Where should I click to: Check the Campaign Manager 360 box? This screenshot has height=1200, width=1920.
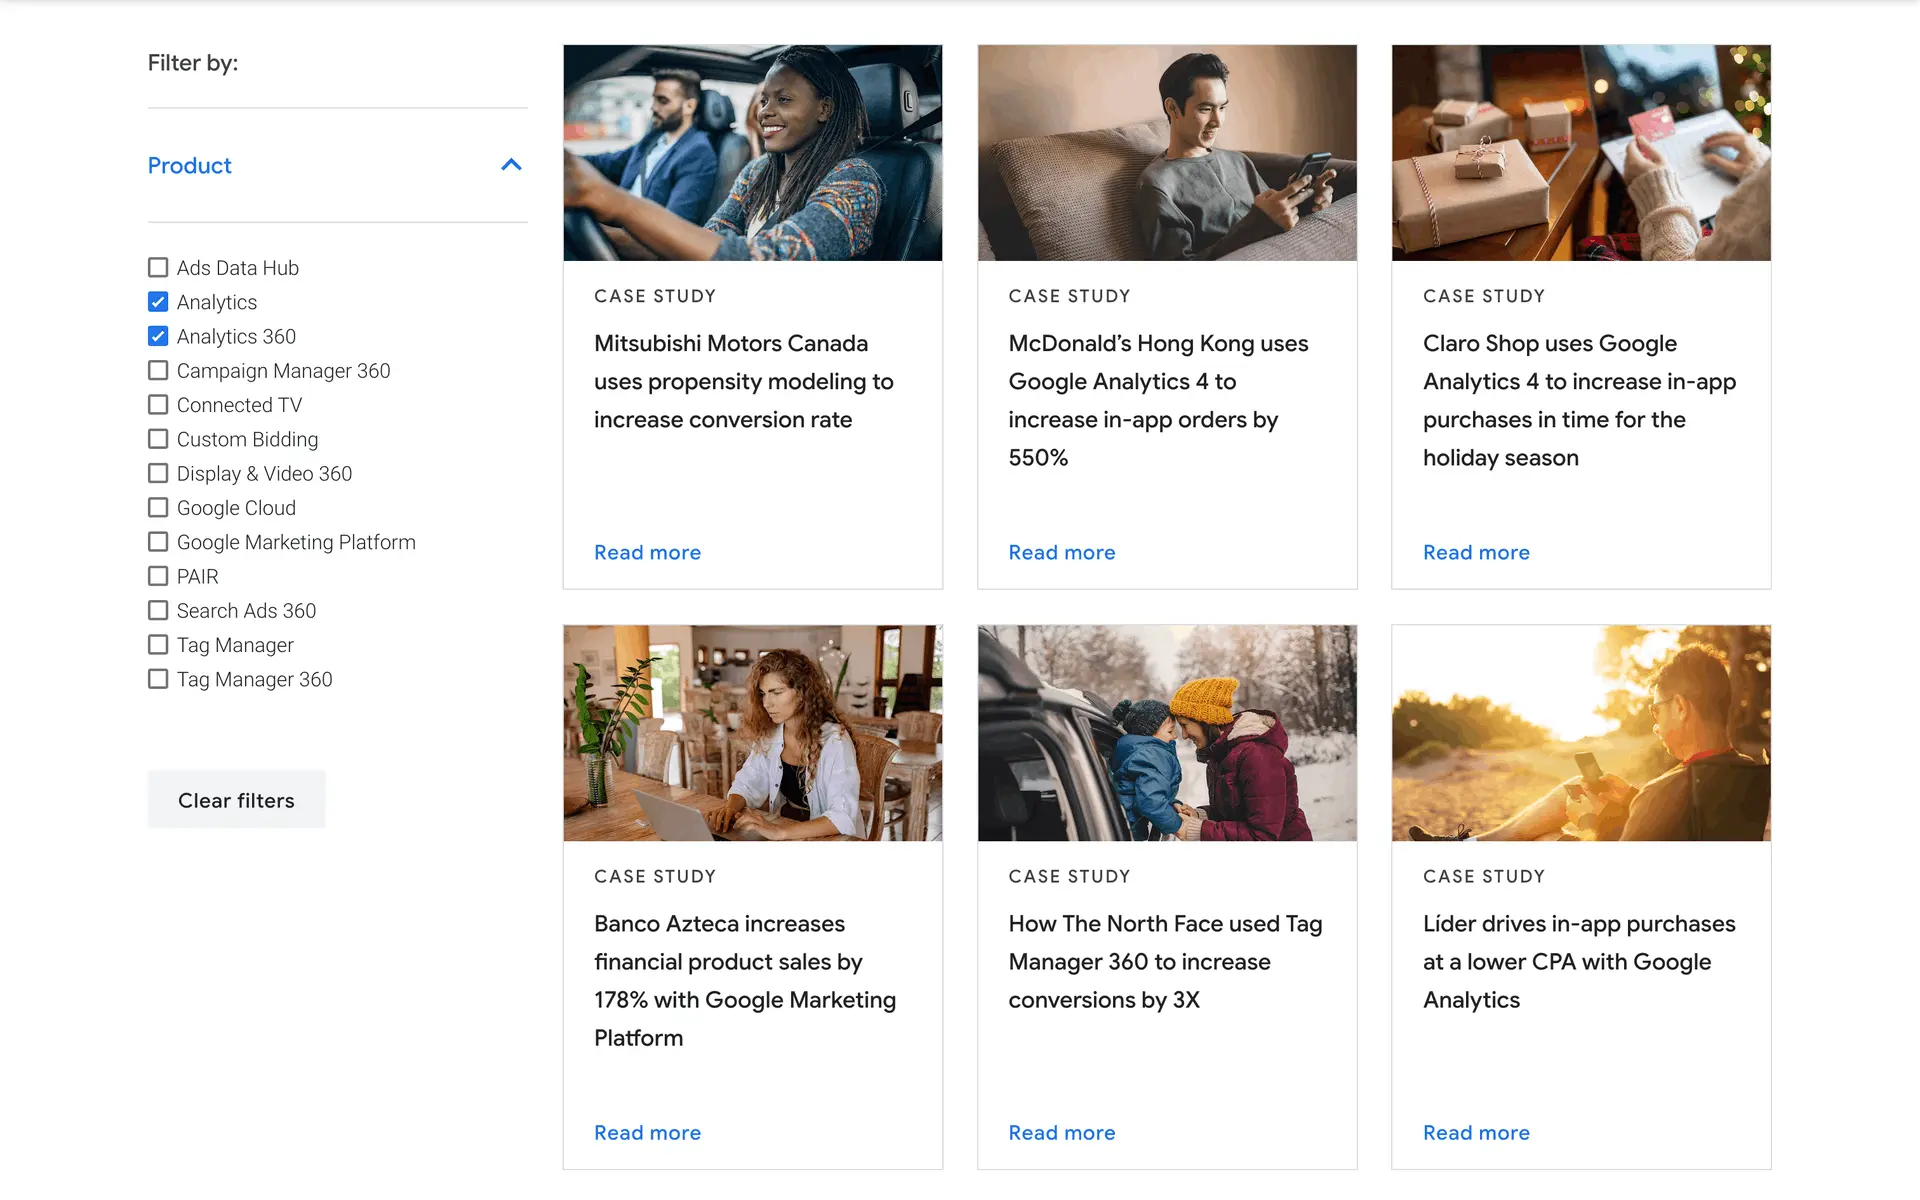(x=158, y=370)
